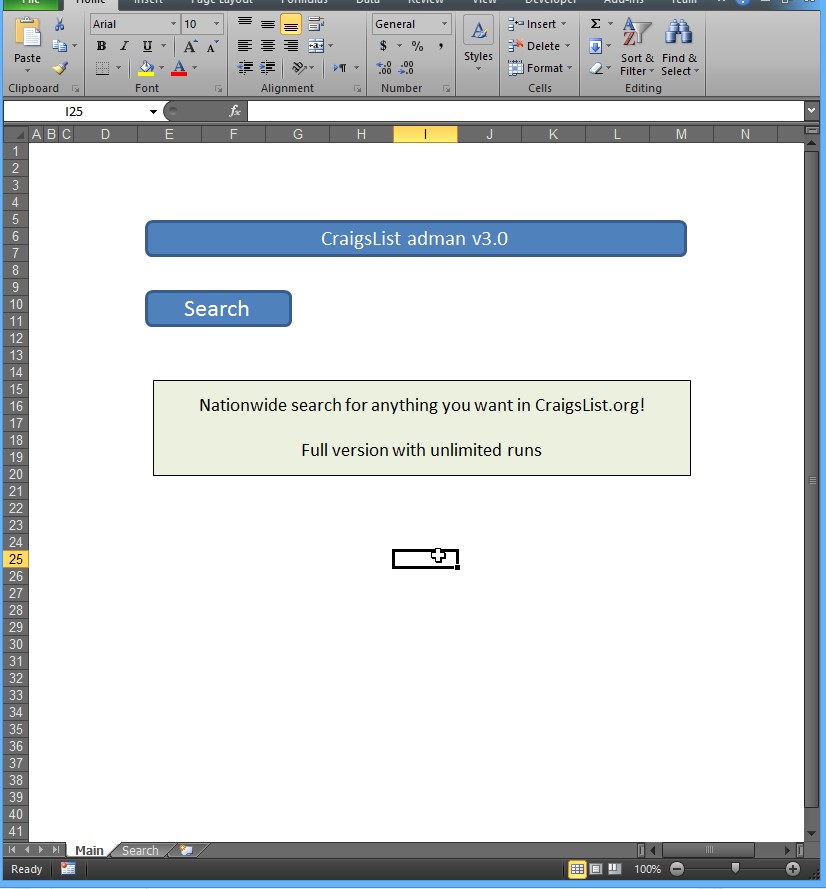Apply the yellow Fill Color bucket
This screenshot has width=826, height=889.
[x=146, y=68]
